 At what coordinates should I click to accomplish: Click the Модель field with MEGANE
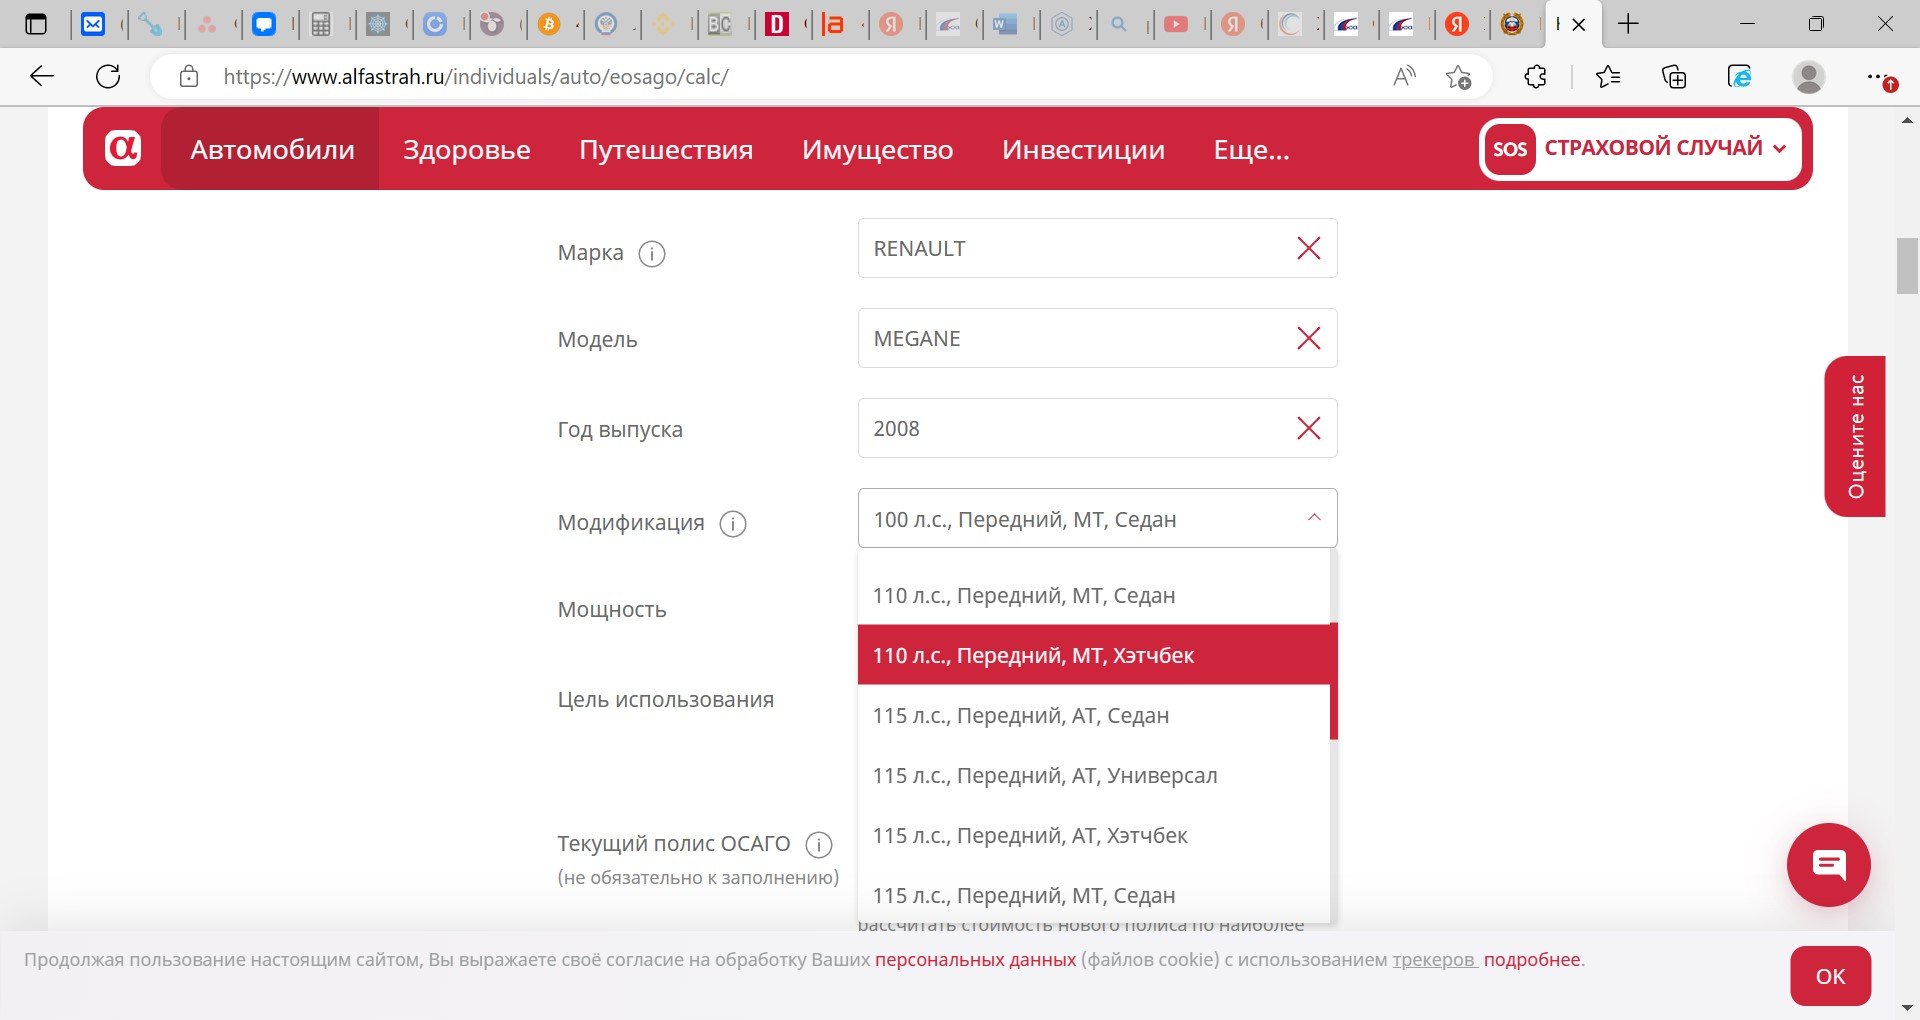[x=1097, y=338]
